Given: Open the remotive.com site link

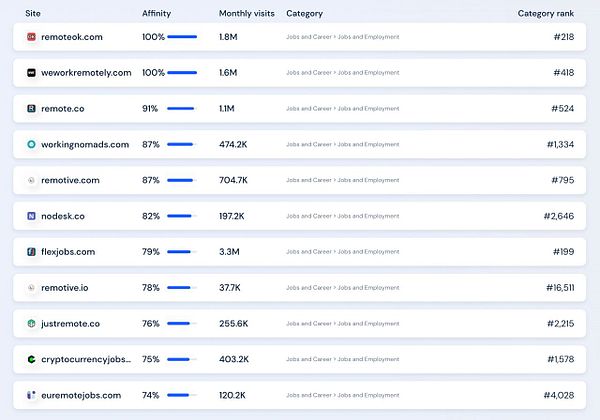Looking at the screenshot, I should pos(70,180).
